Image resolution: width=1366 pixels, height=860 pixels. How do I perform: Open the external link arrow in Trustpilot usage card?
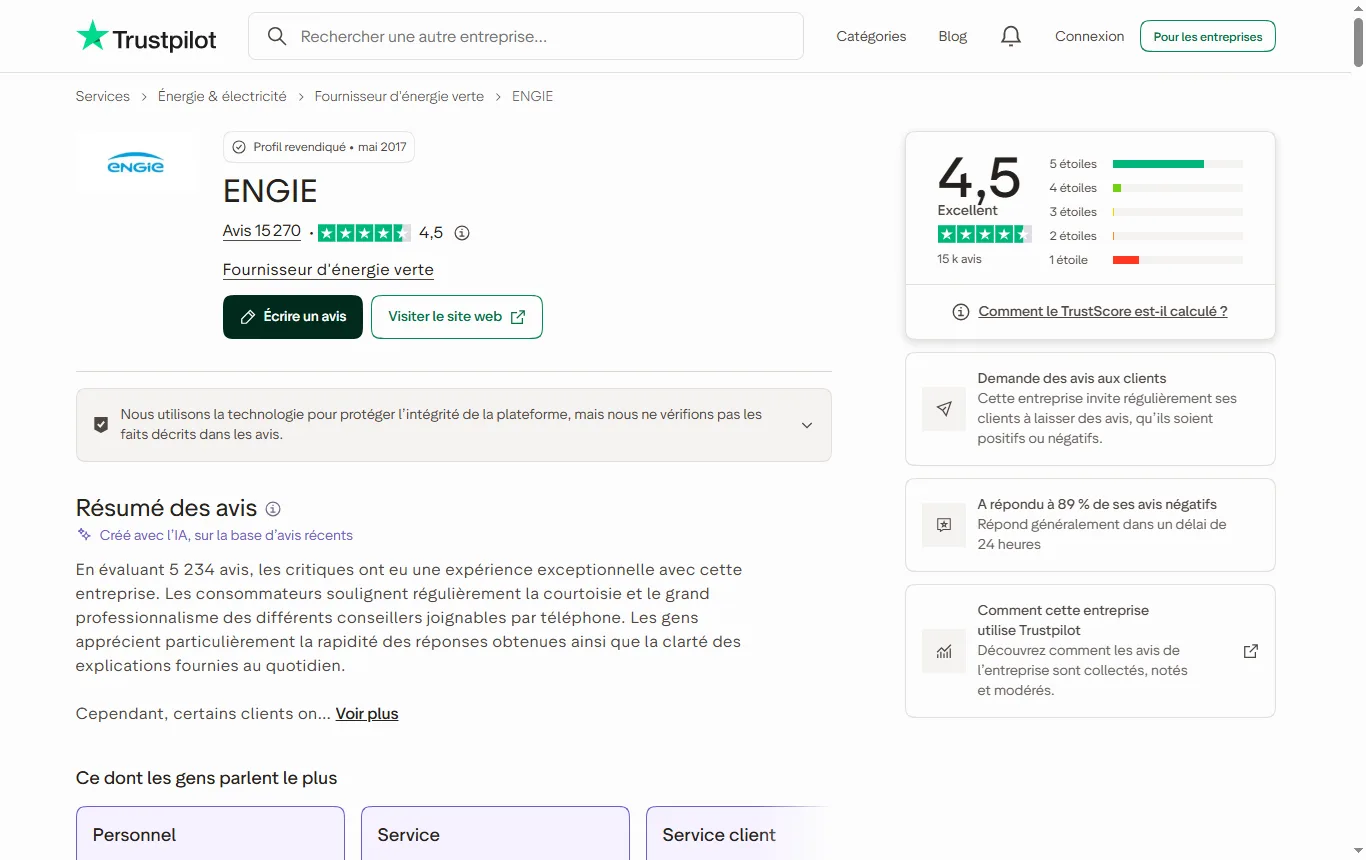click(1250, 651)
